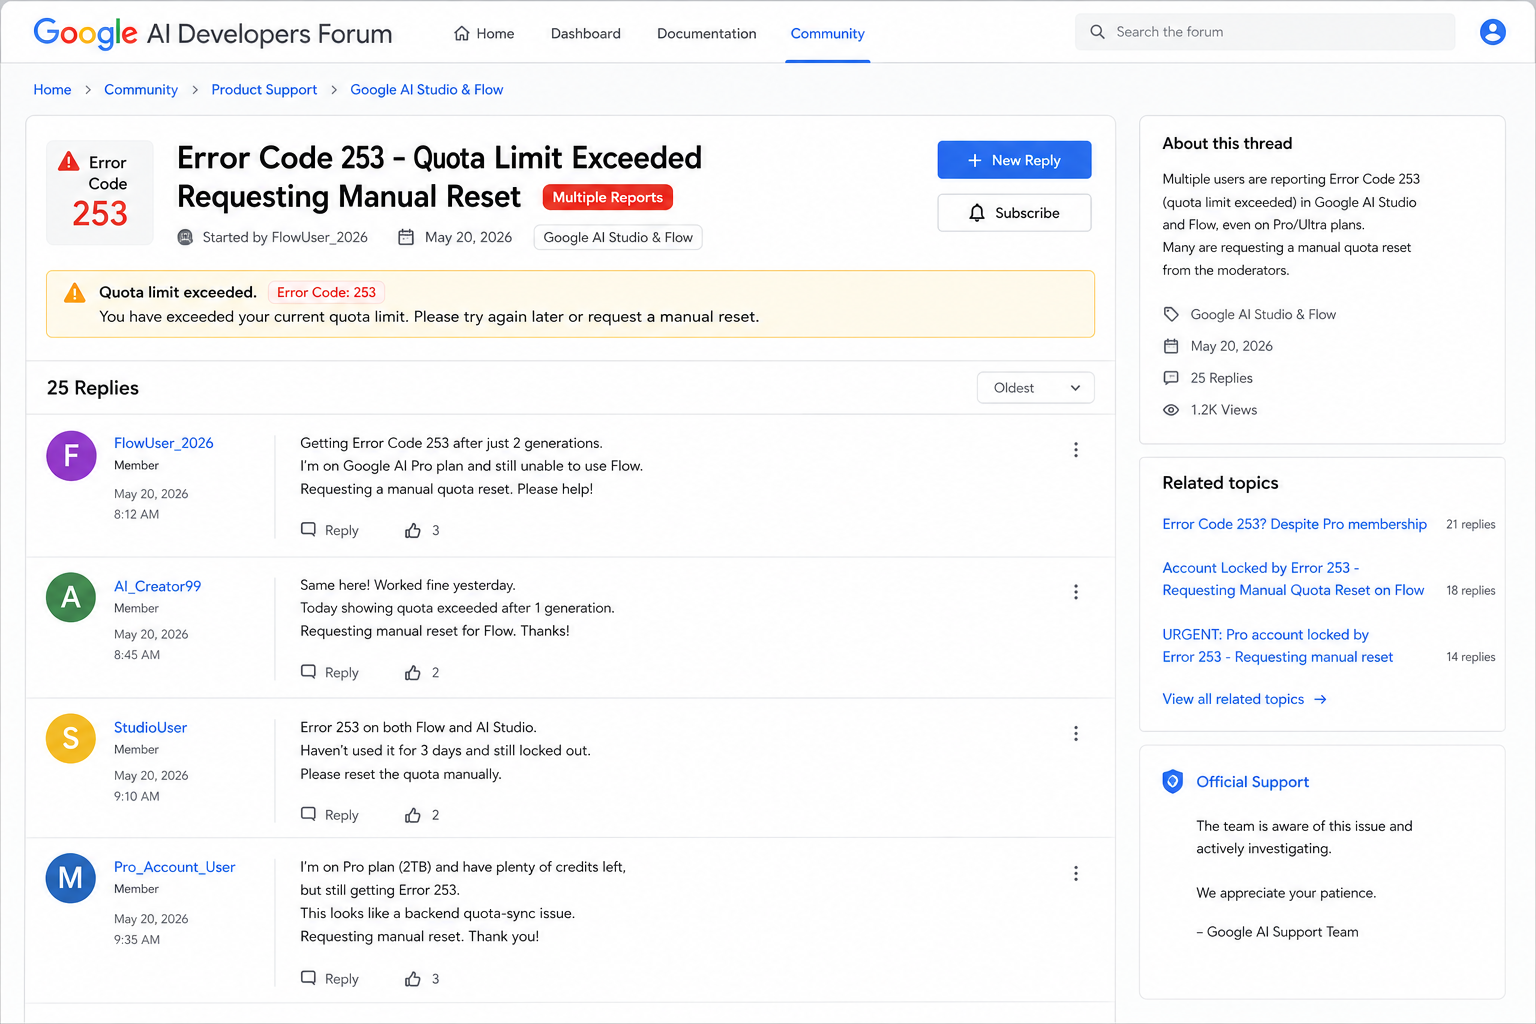1536x1024 pixels.
Task: Click Community in the breadcrumb
Action: [x=141, y=90]
